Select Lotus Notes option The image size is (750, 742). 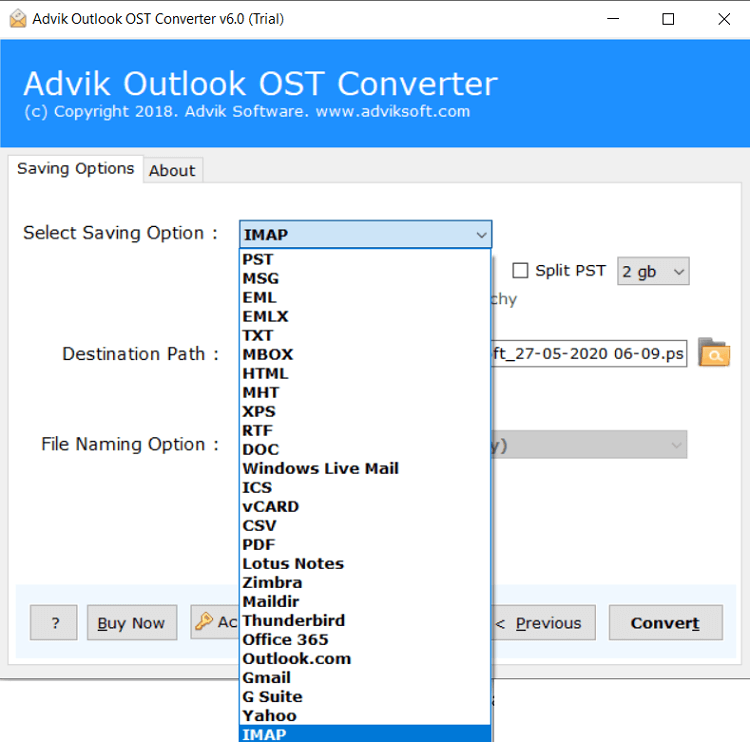click(x=365, y=564)
